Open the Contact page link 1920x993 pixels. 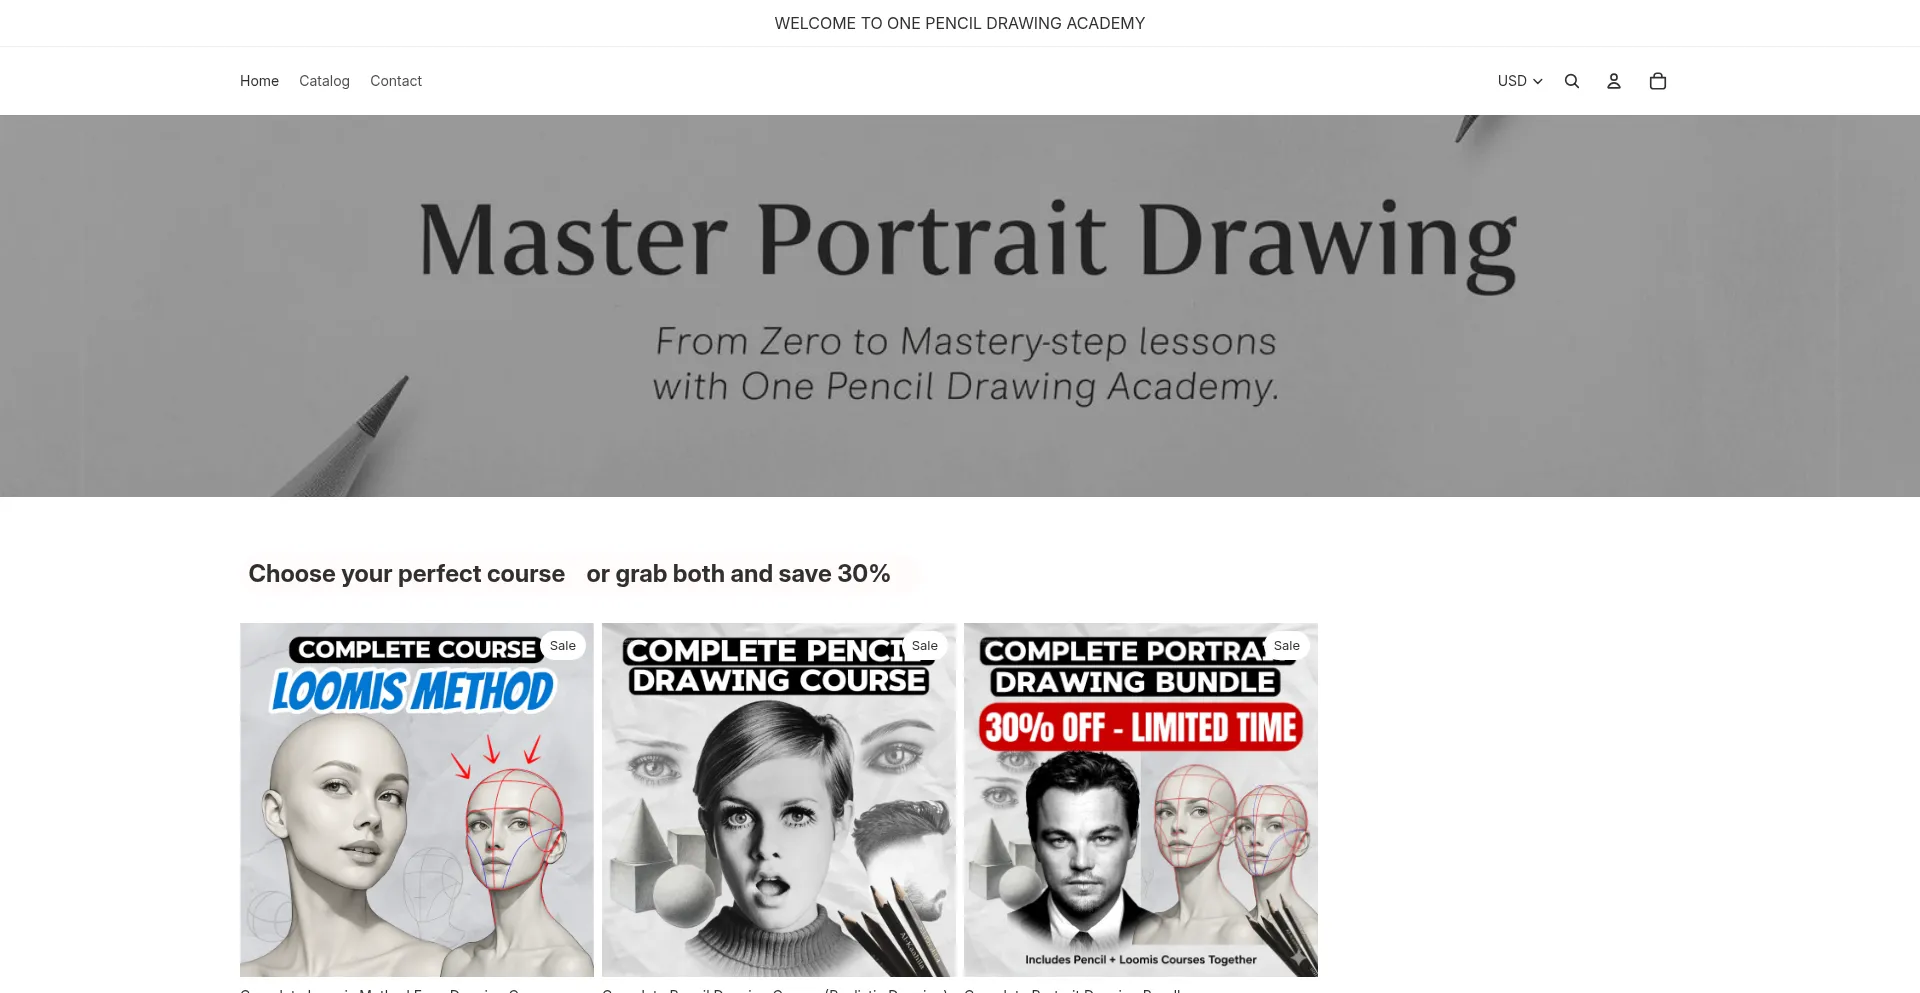(396, 81)
